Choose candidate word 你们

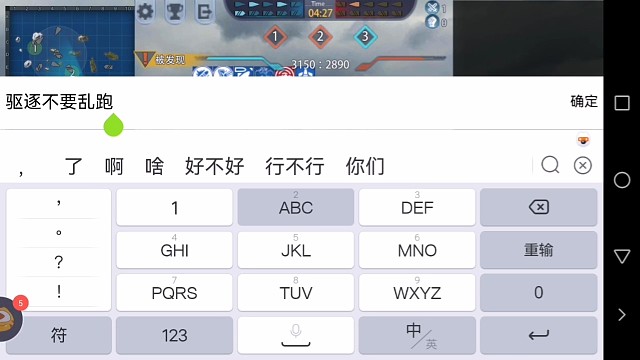pos(365,166)
